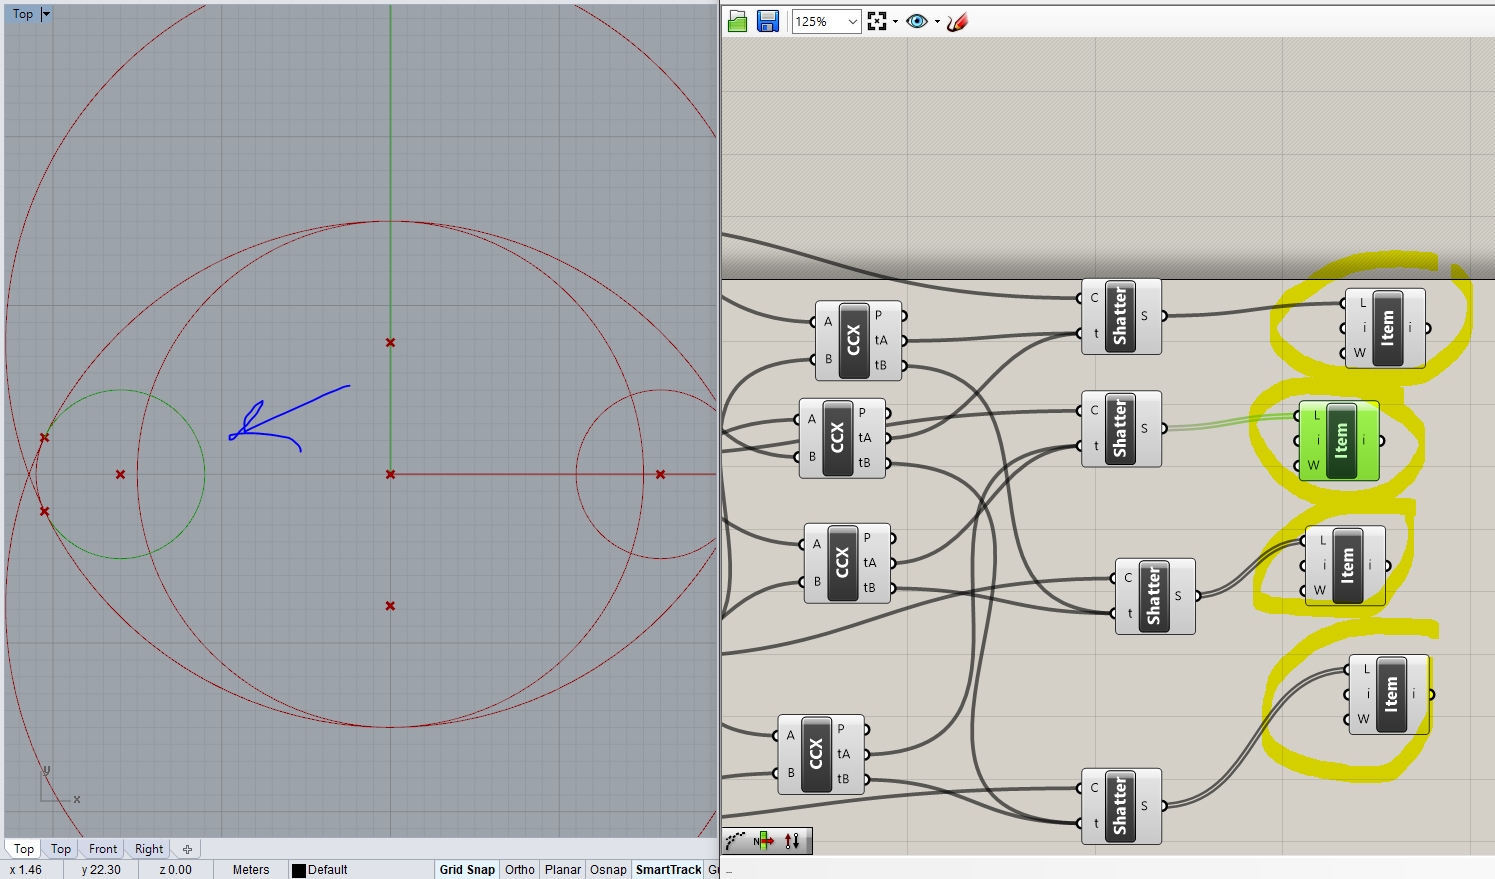
Task: Select the topmost Shatter component
Action: (x=1120, y=316)
